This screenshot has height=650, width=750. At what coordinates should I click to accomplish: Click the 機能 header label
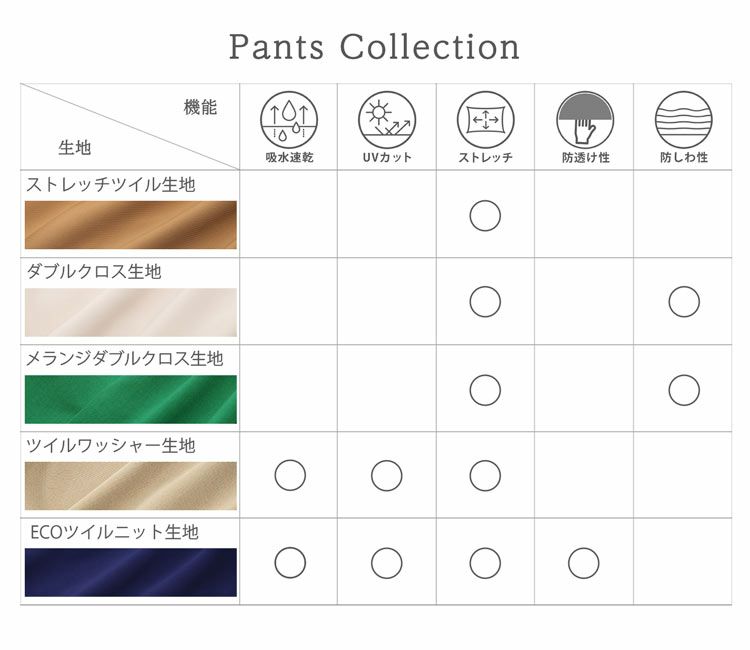[x=200, y=107]
